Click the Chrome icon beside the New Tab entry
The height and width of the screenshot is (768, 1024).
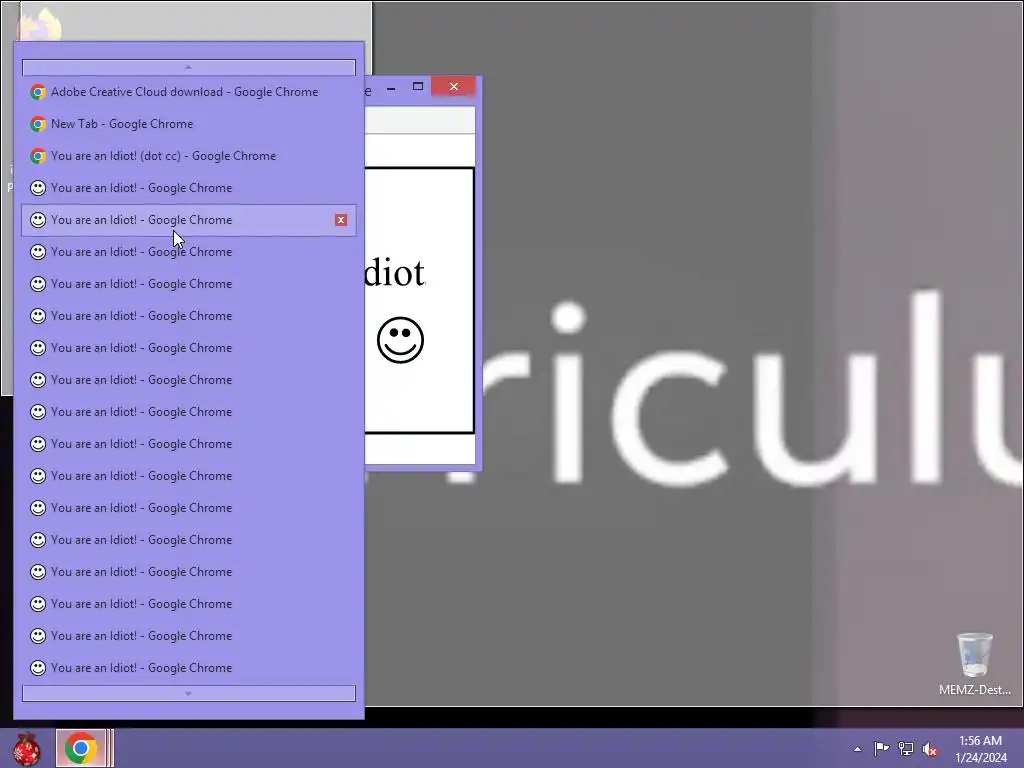click(38, 124)
